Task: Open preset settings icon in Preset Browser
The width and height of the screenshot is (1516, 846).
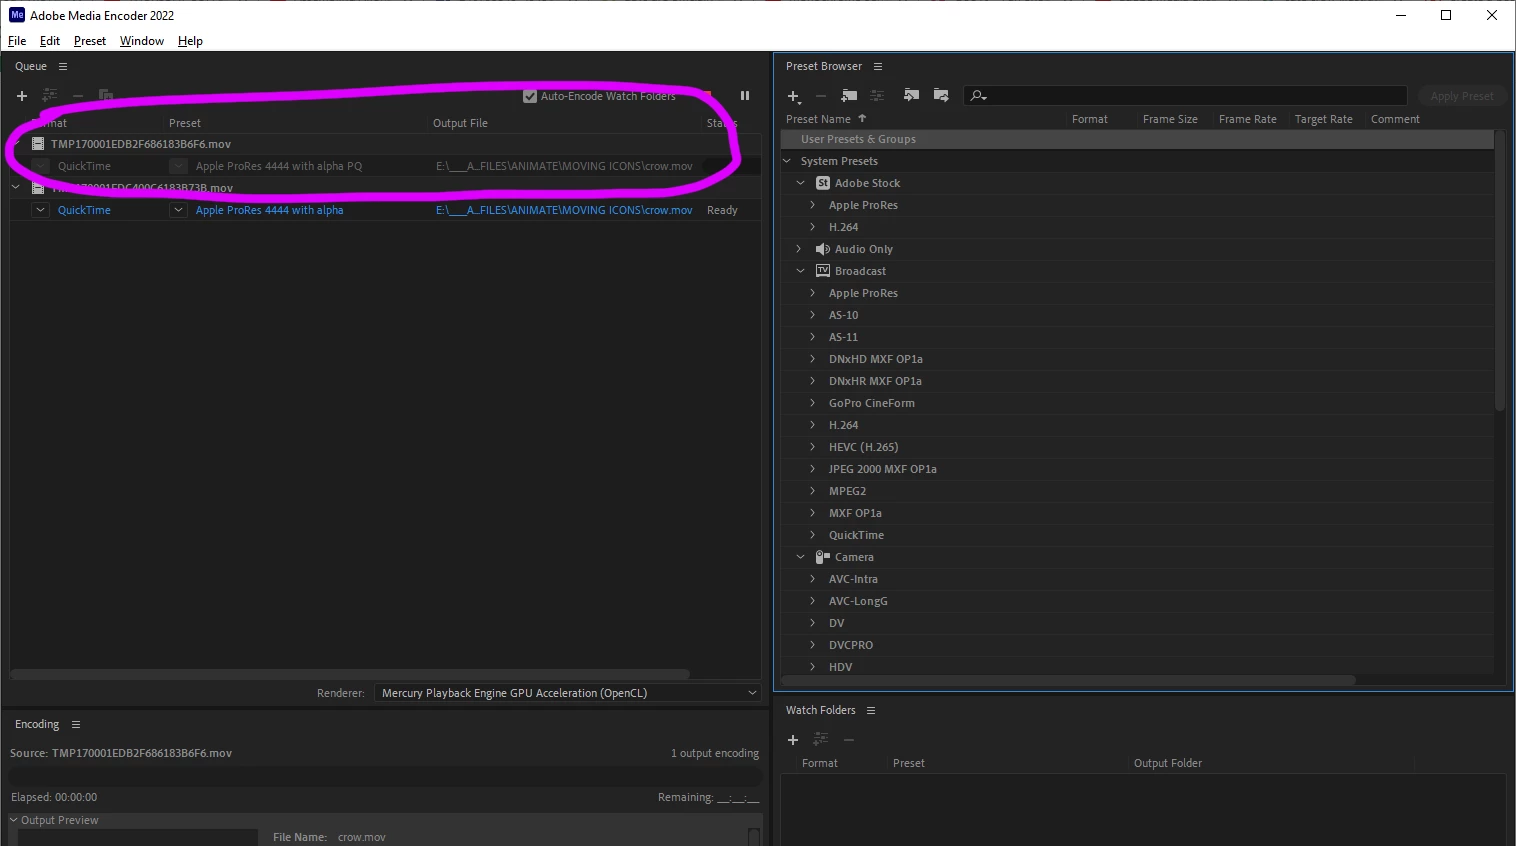Action: pyautogui.click(x=877, y=96)
